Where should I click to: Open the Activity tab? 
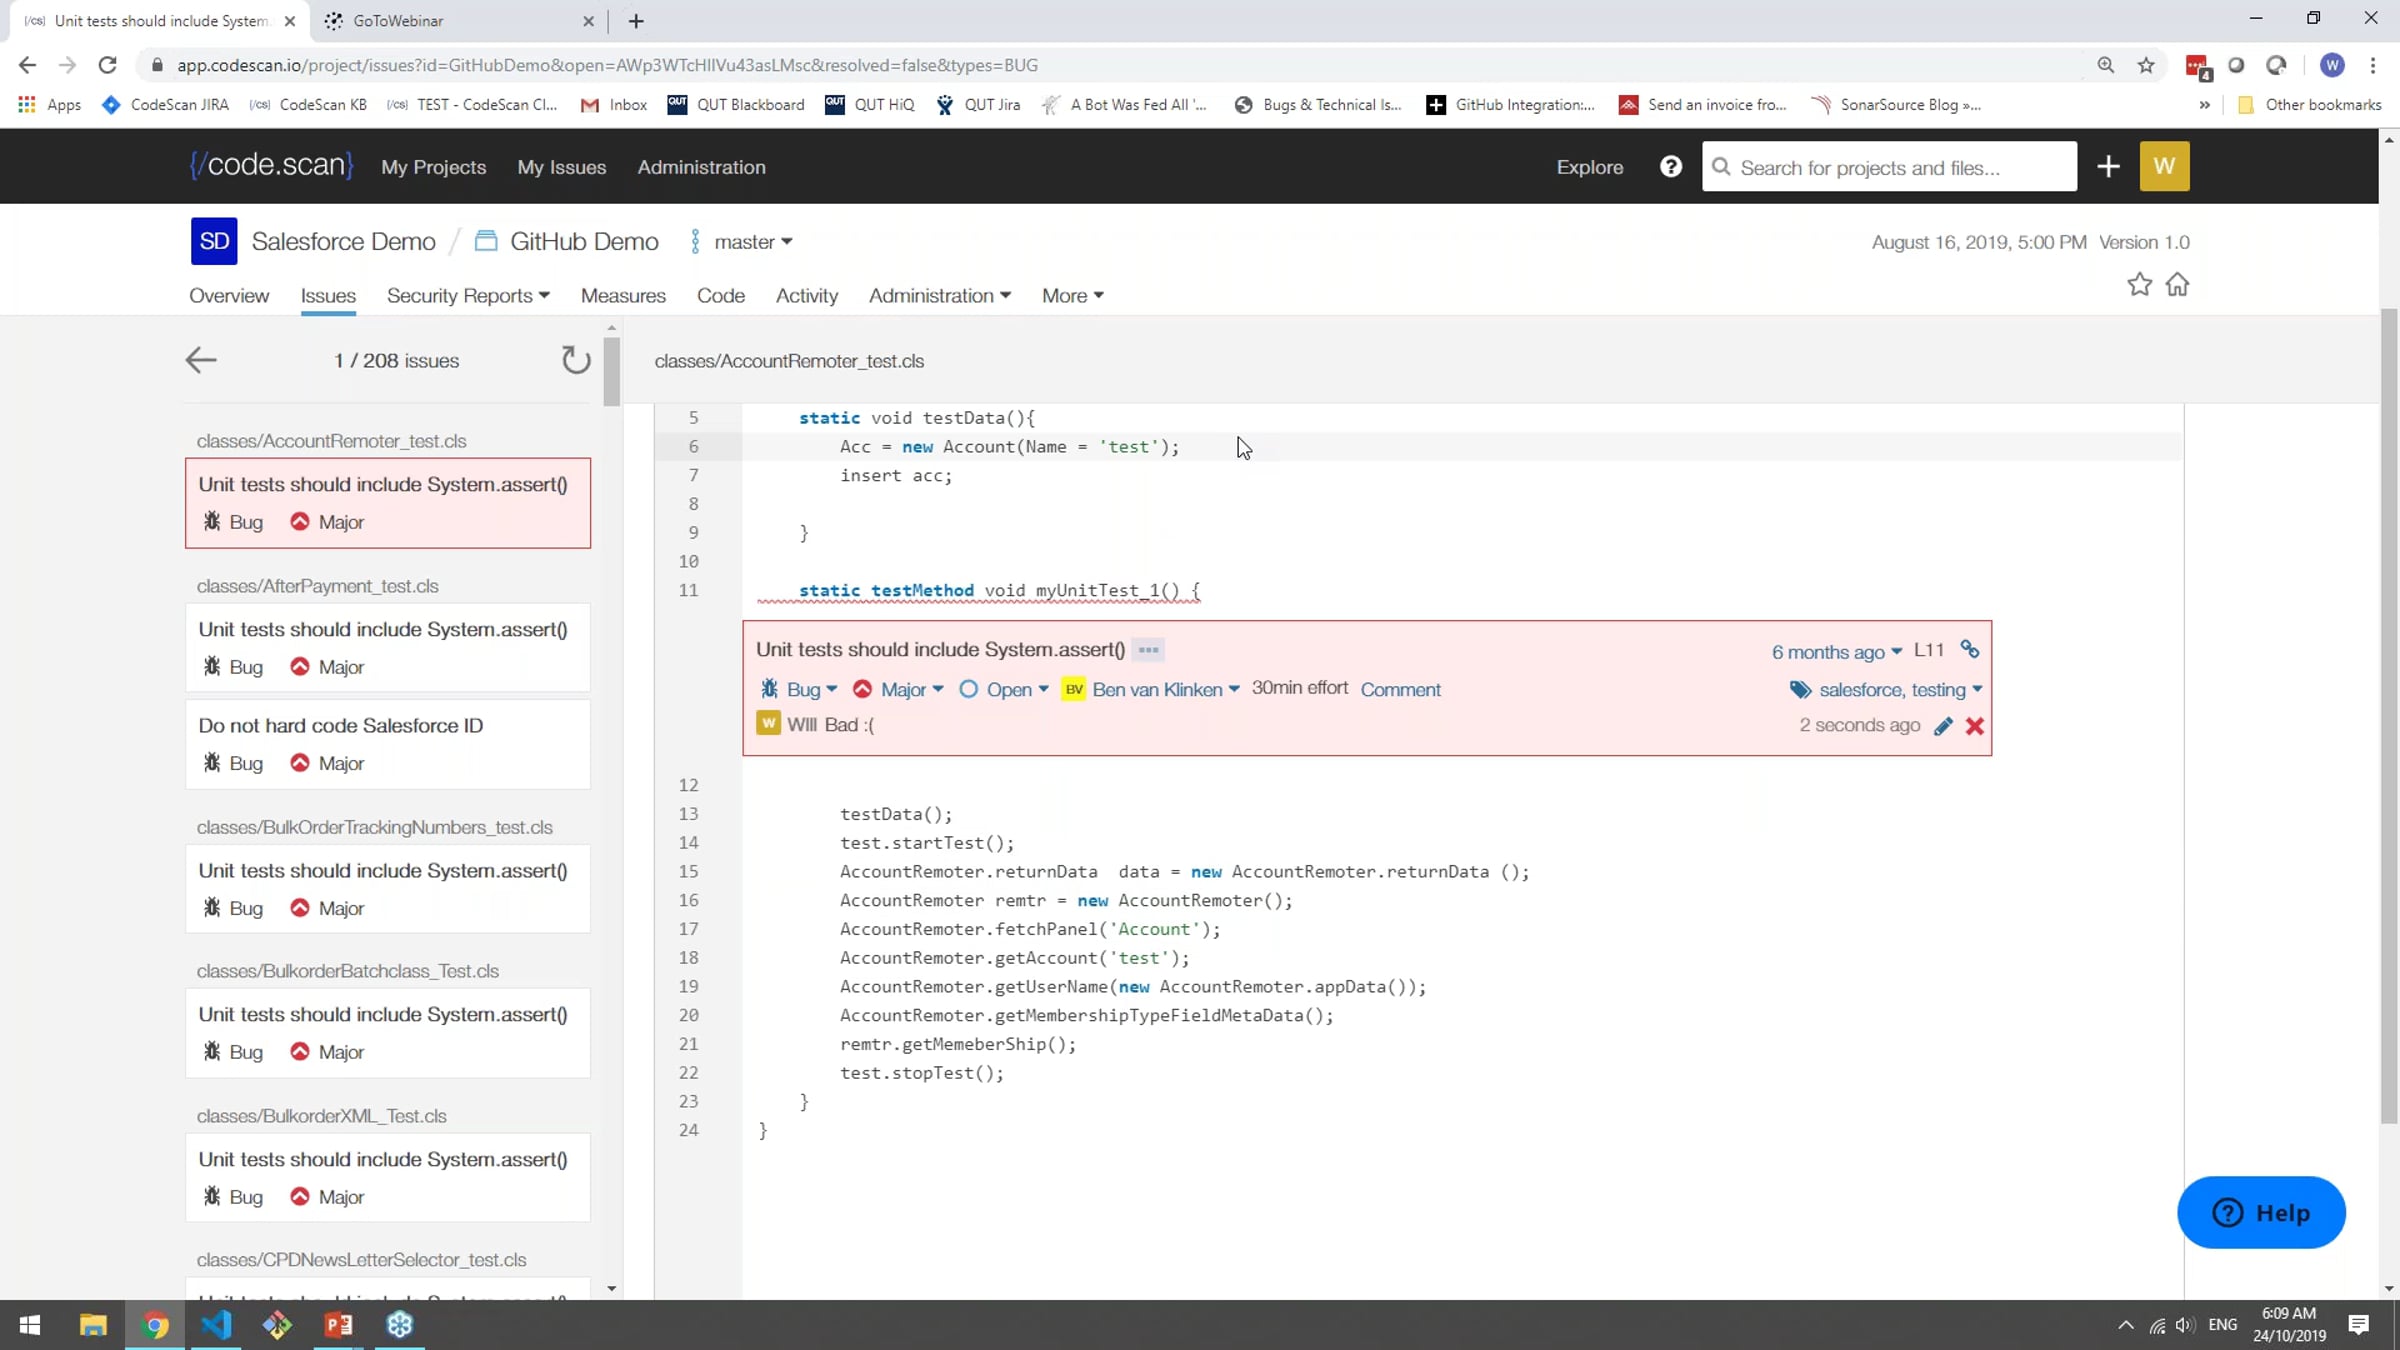[x=806, y=295]
